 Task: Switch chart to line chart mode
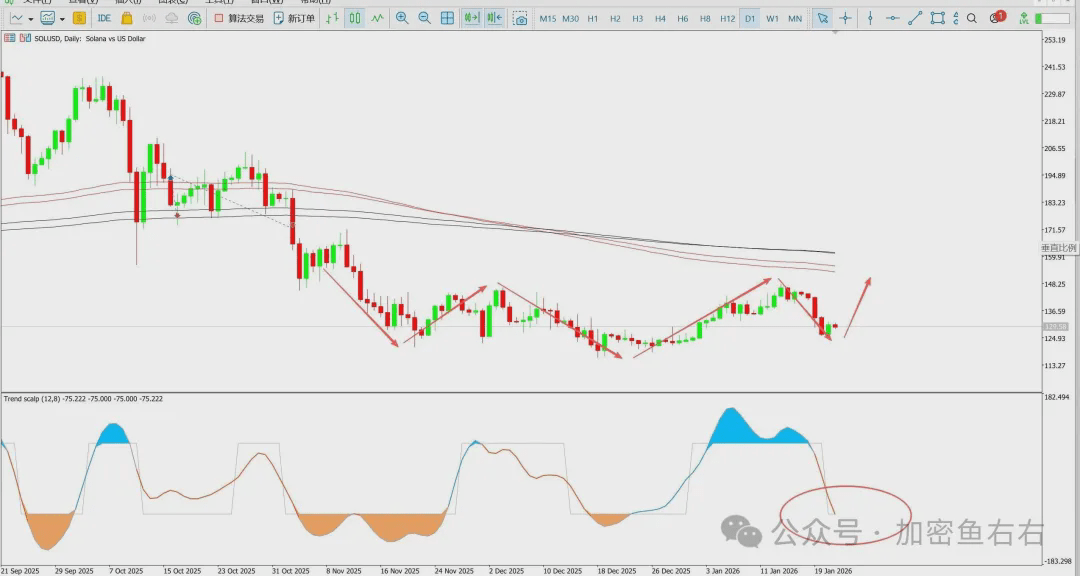tap(377, 18)
